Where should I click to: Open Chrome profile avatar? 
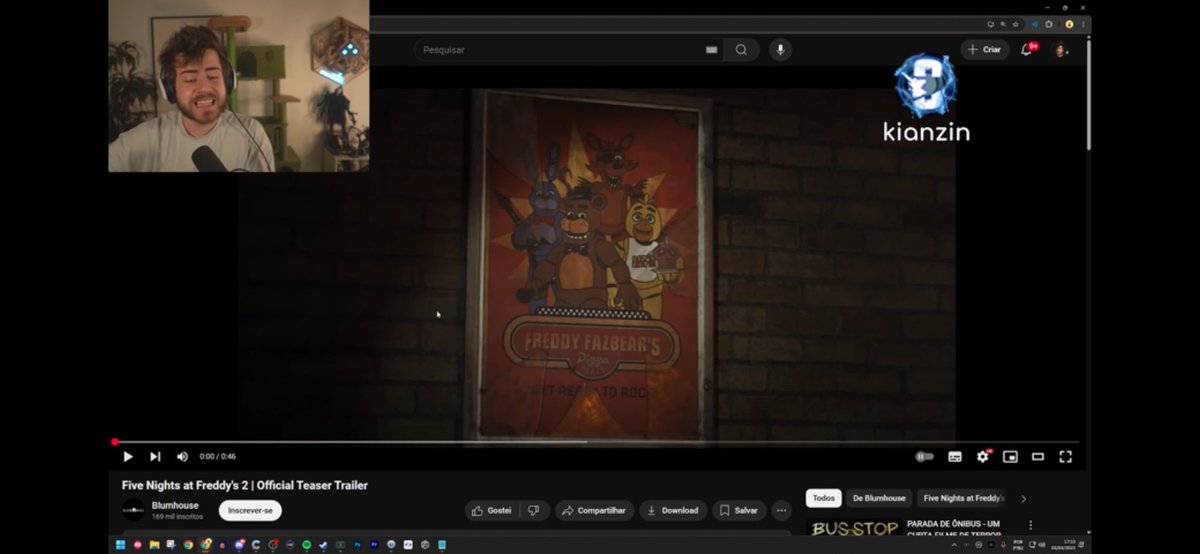click(x=1069, y=24)
